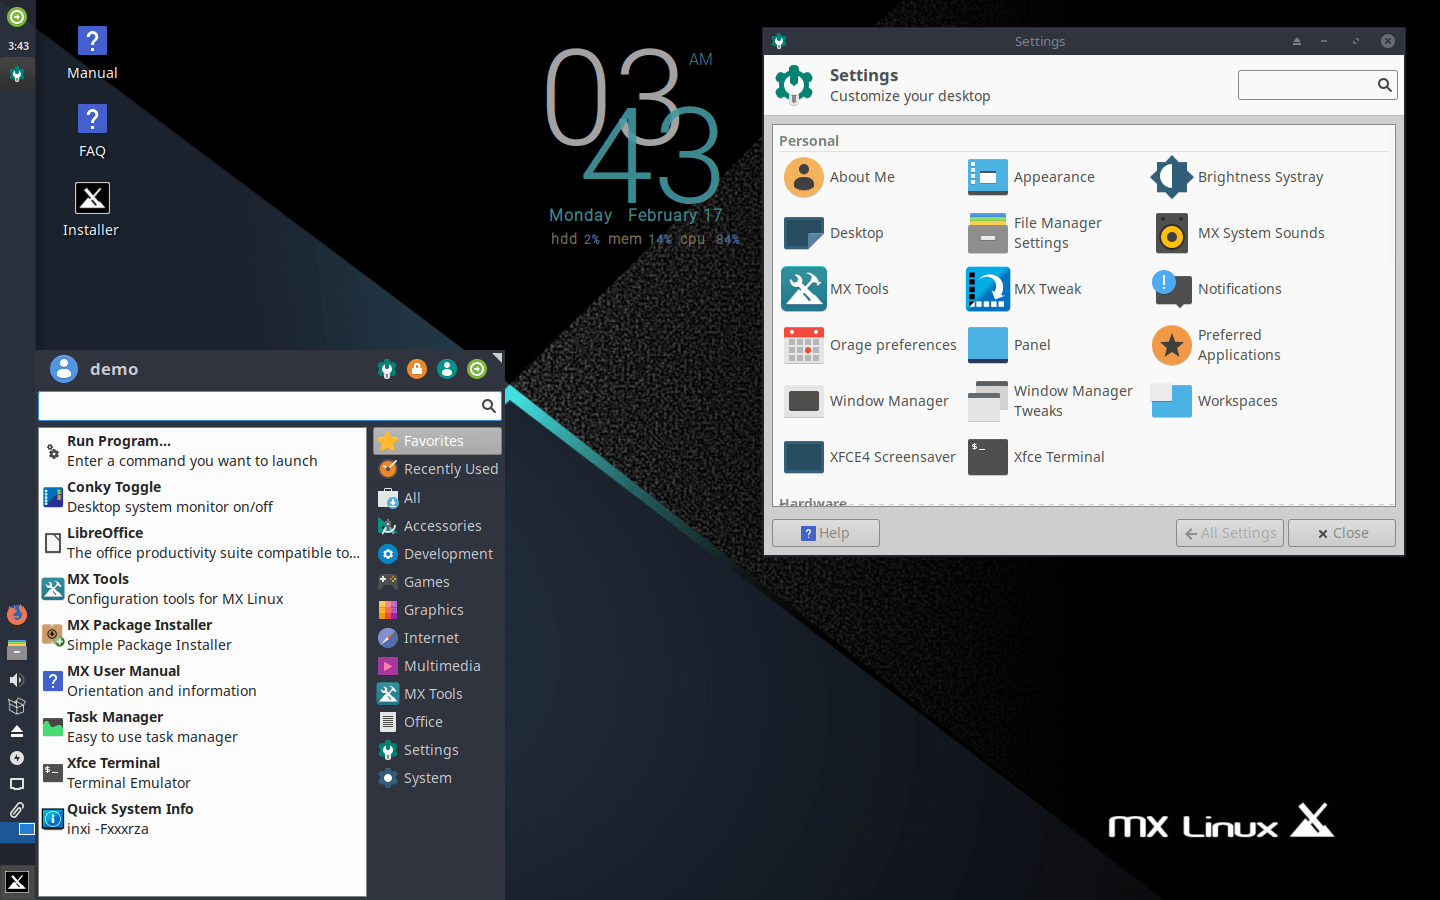This screenshot has width=1440, height=900.
Task: Select Recently Used category
Action: point(437,469)
